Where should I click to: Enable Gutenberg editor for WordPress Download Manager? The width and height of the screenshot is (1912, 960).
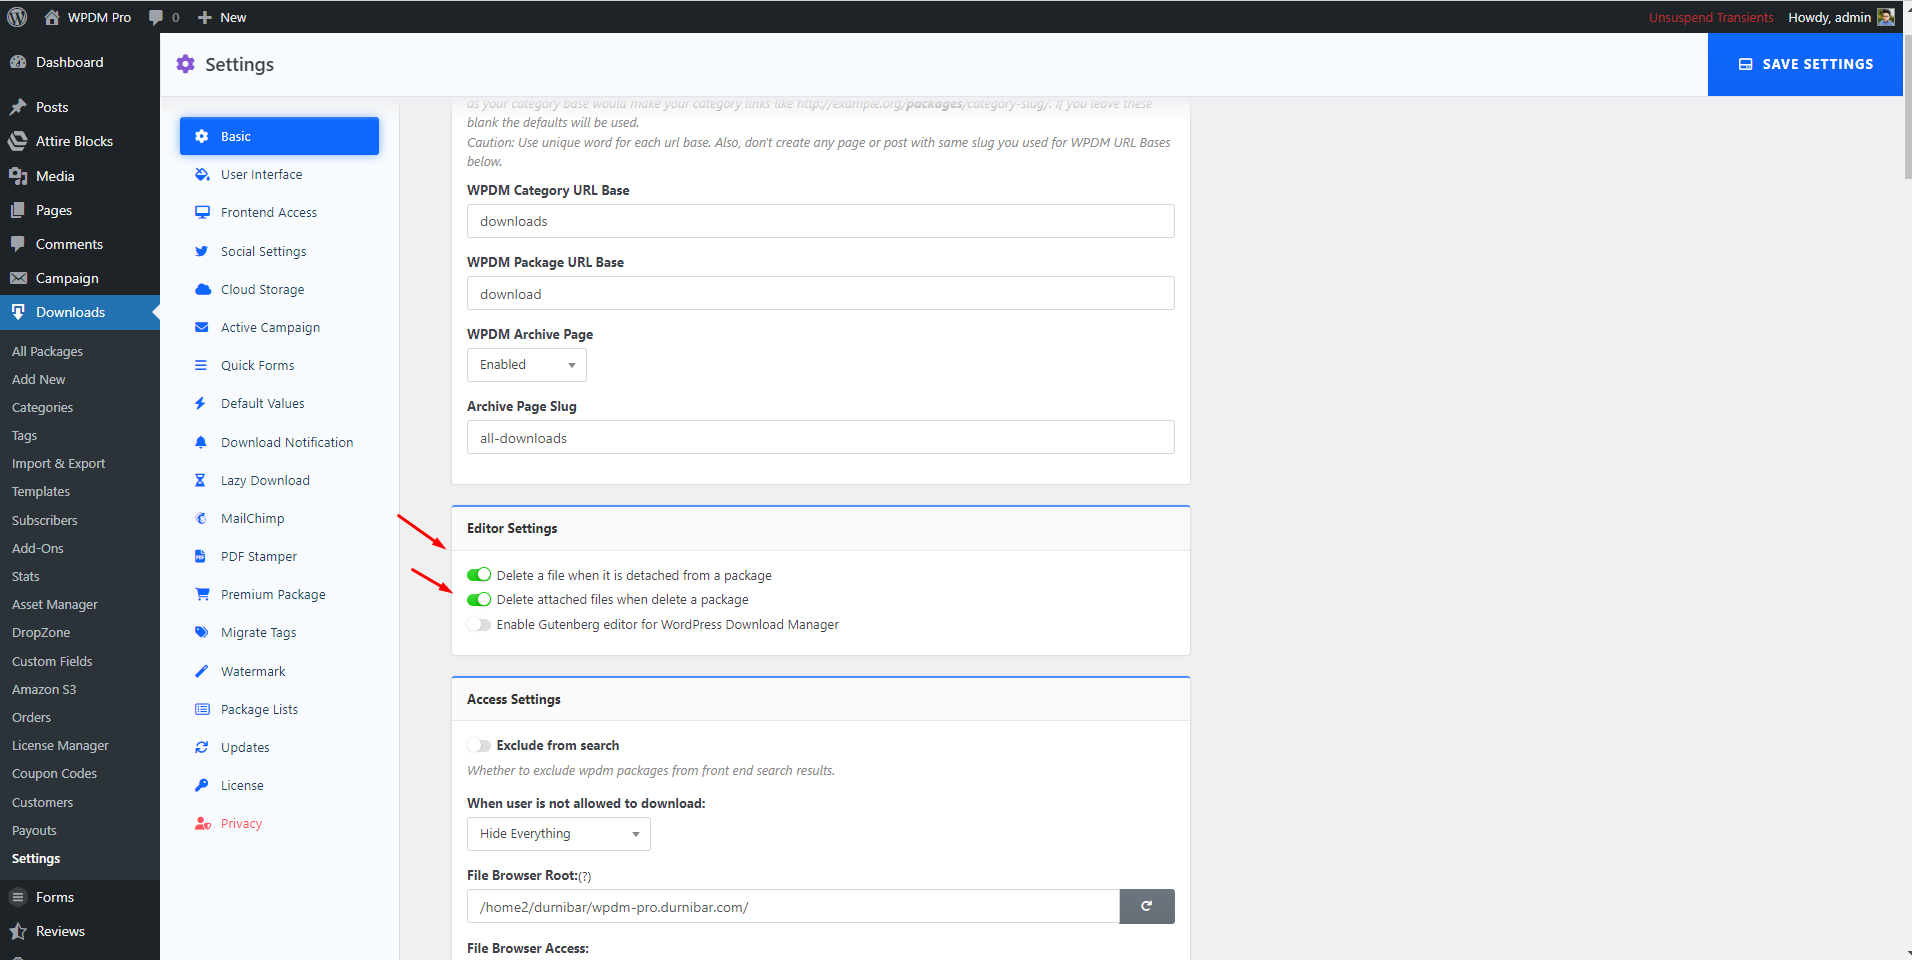(479, 624)
